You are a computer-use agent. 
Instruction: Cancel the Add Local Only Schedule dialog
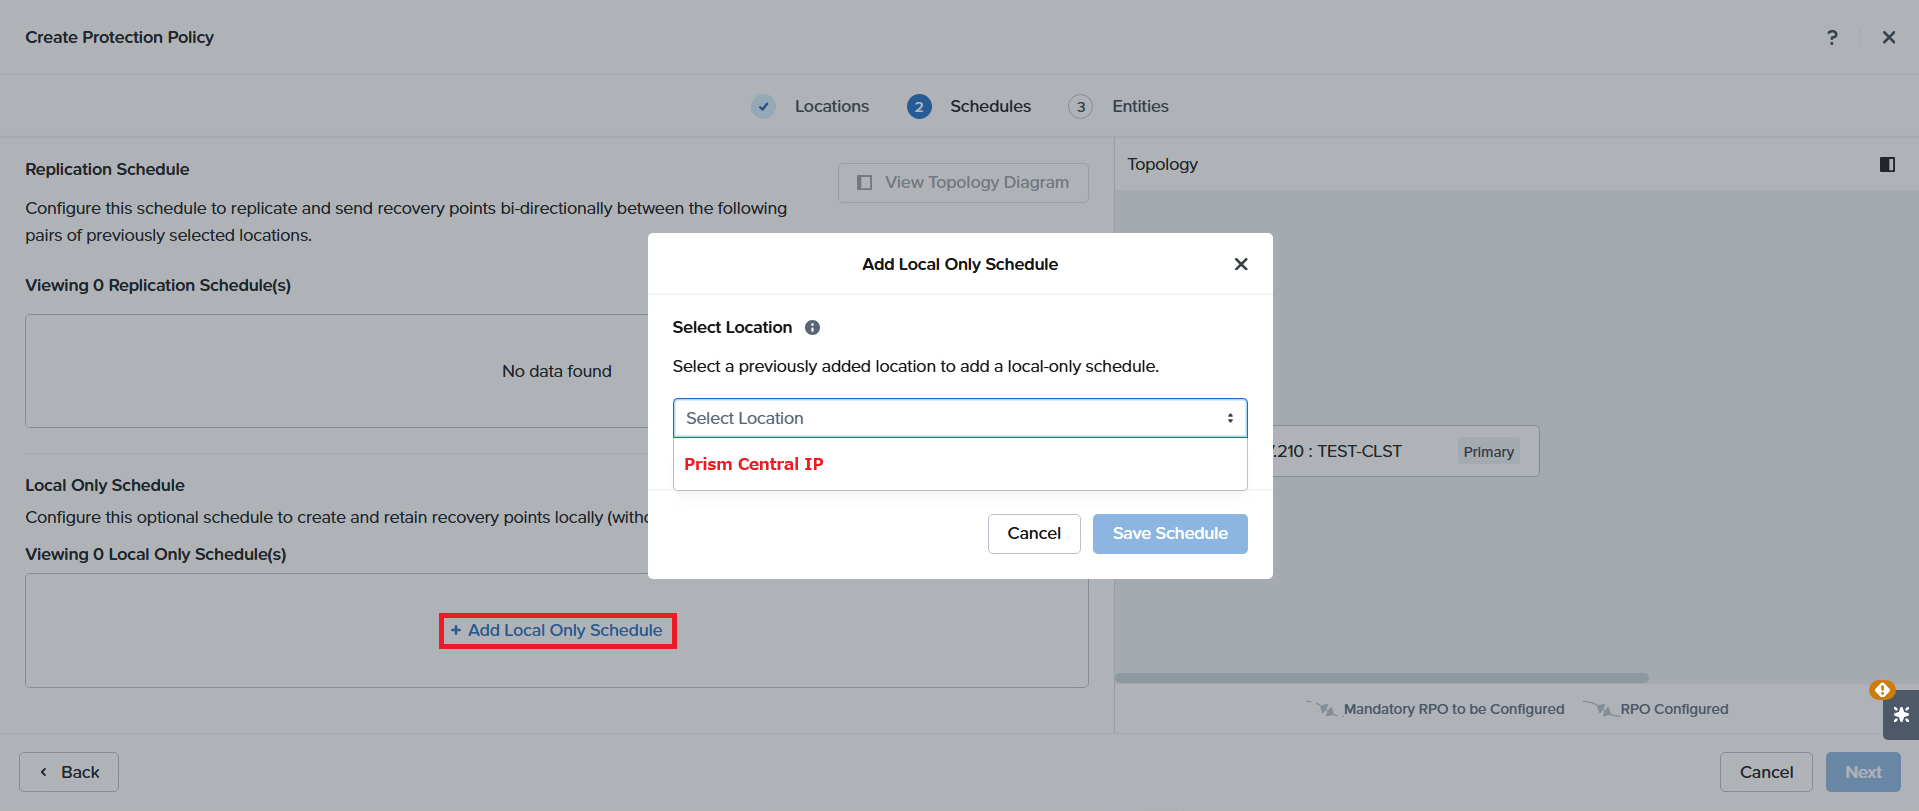pyautogui.click(x=1034, y=534)
